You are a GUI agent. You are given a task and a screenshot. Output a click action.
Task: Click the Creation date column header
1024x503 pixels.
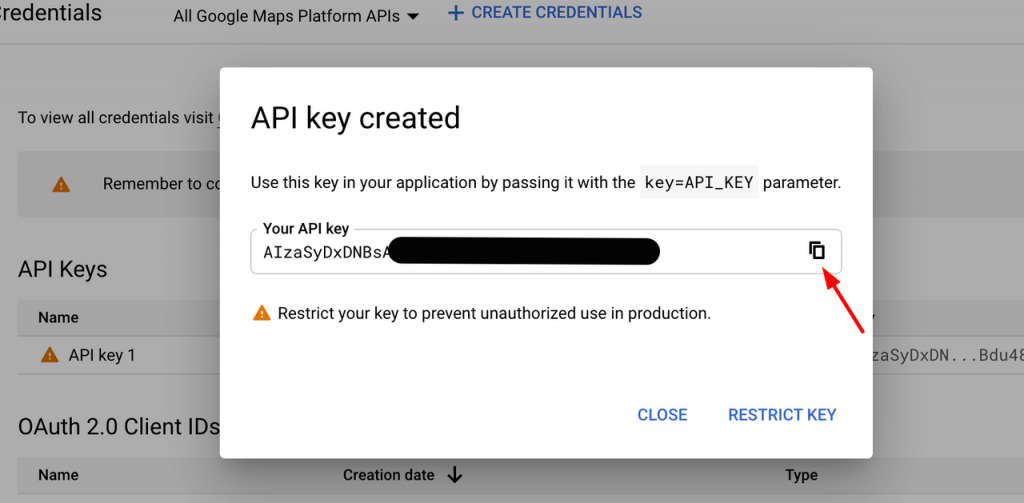click(389, 475)
